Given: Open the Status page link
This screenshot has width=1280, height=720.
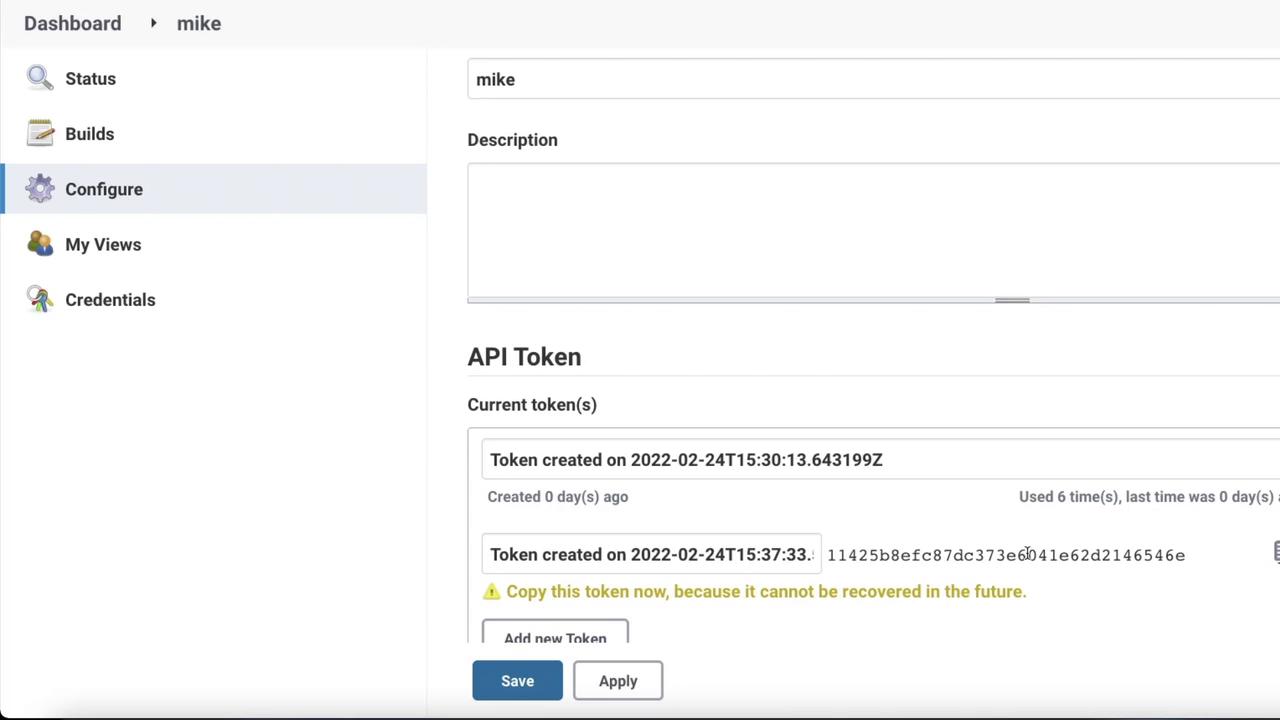Looking at the screenshot, I should [x=90, y=79].
